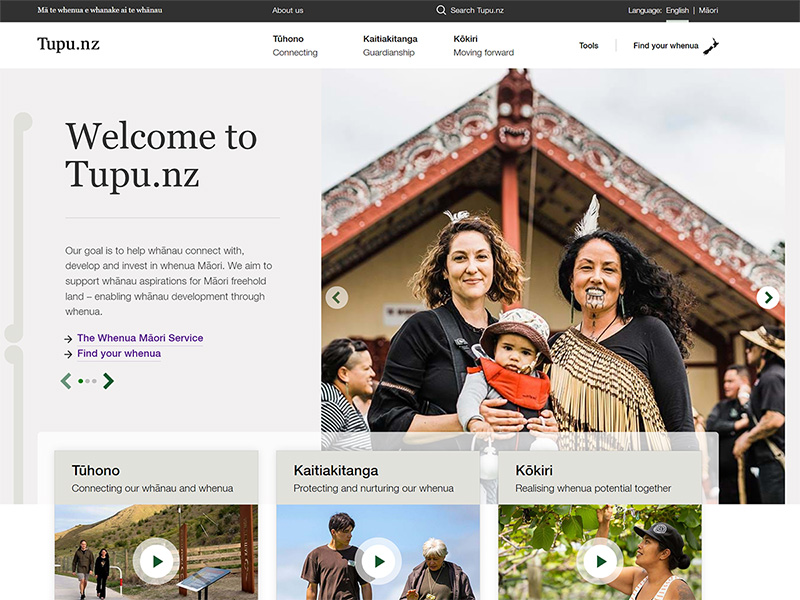Play the Kaitiakitanga video

coord(378,561)
